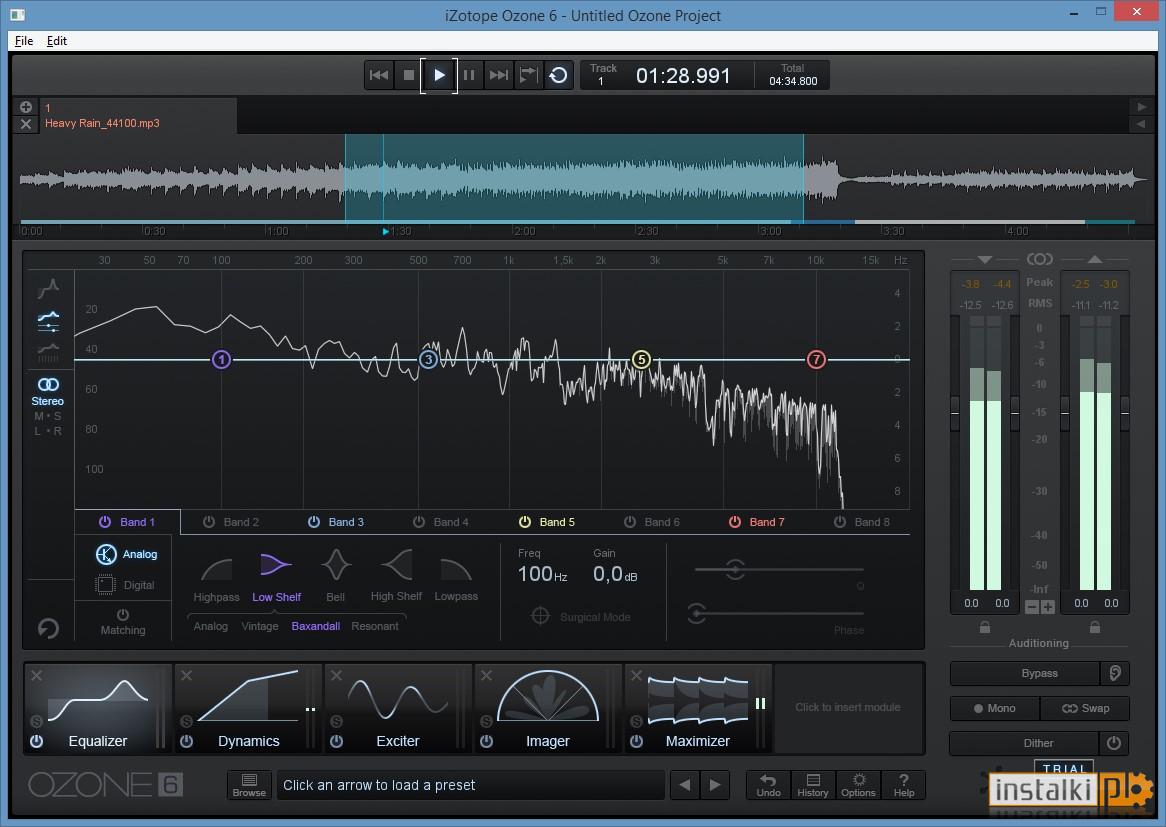Image resolution: width=1166 pixels, height=827 pixels.
Task: Swap left and right channels
Action: (1085, 709)
